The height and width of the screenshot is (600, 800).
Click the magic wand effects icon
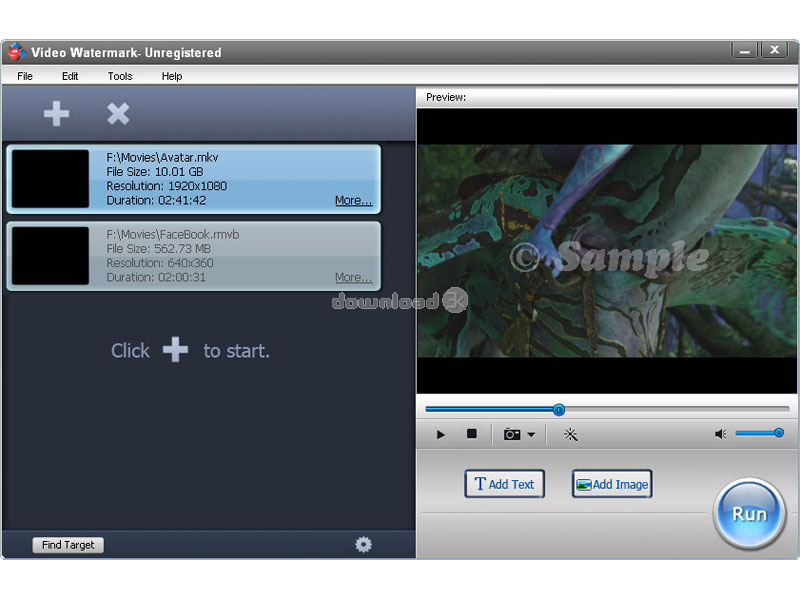[570, 434]
